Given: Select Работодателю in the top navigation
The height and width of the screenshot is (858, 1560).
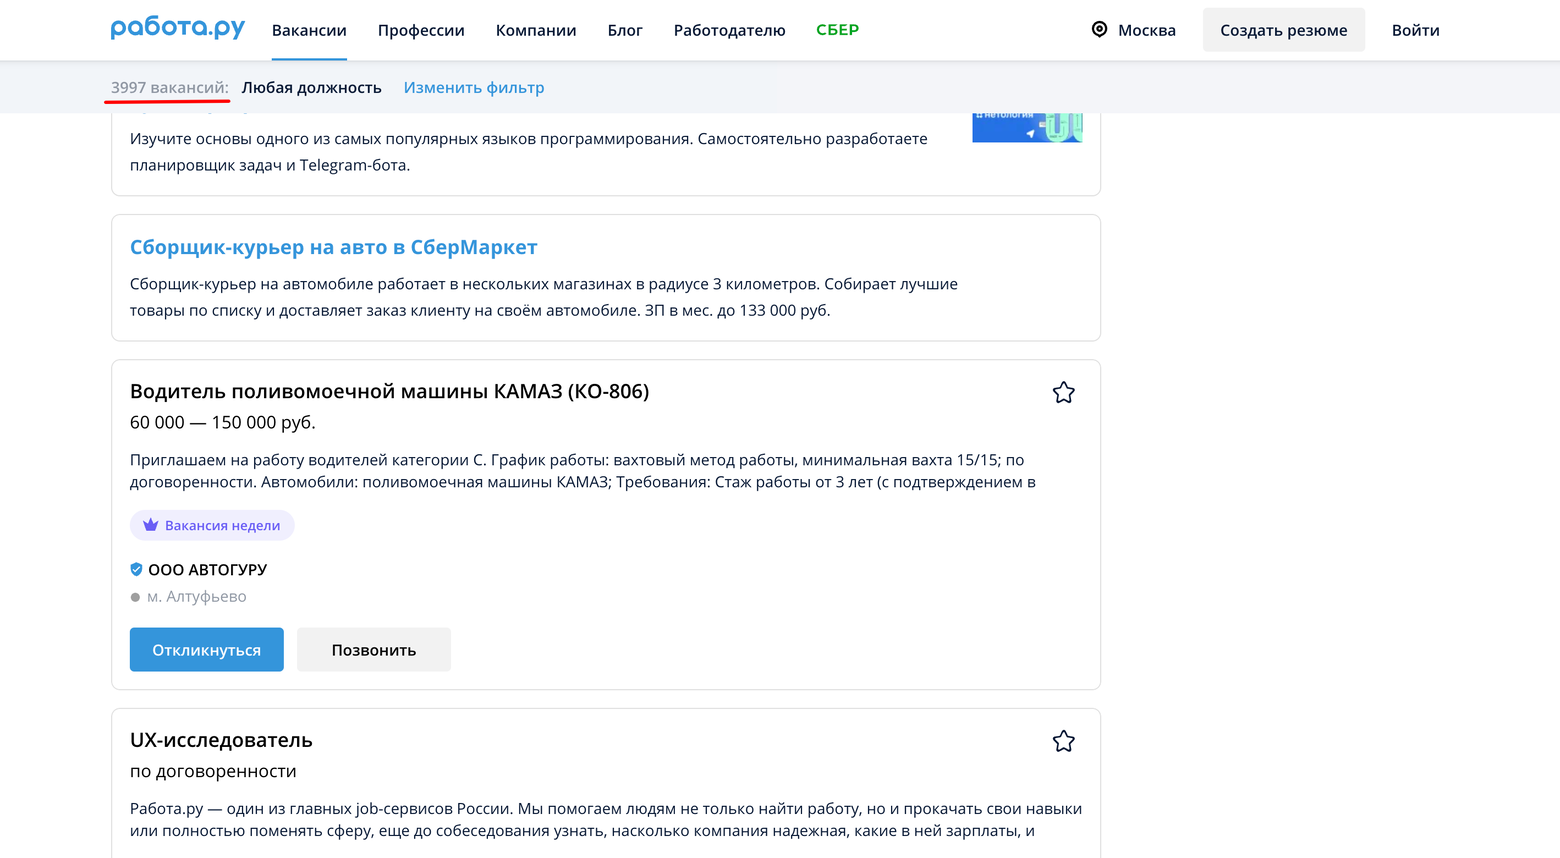Looking at the screenshot, I should pyautogui.click(x=729, y=30).
